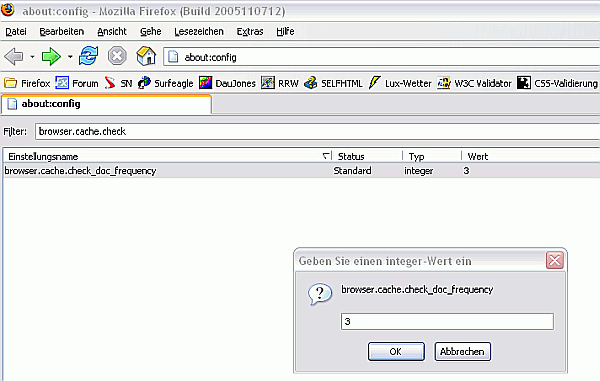Image resolution: width=600 pixels, height=381 pixels.
Task: Click the Wert value 3 cell
Action: point(466,171)
